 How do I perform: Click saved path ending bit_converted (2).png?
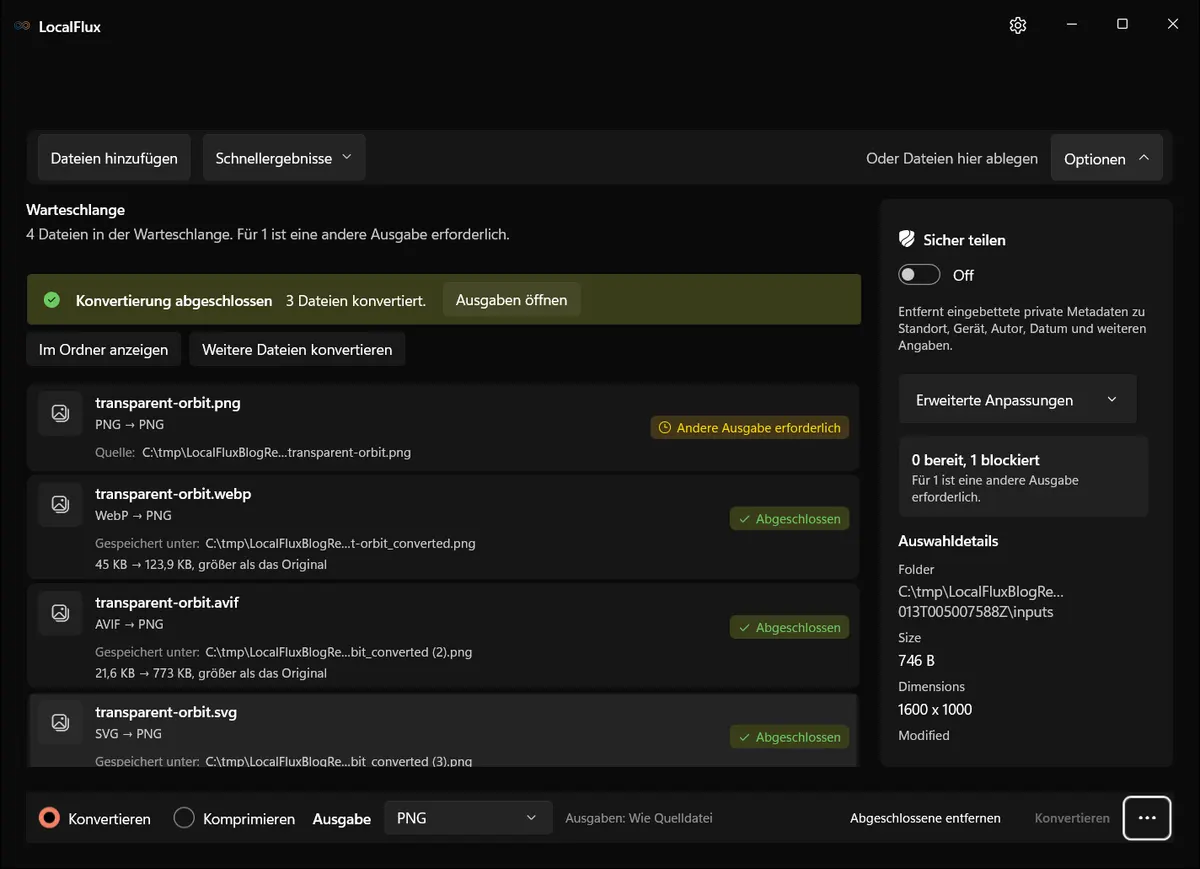point(338,652)
